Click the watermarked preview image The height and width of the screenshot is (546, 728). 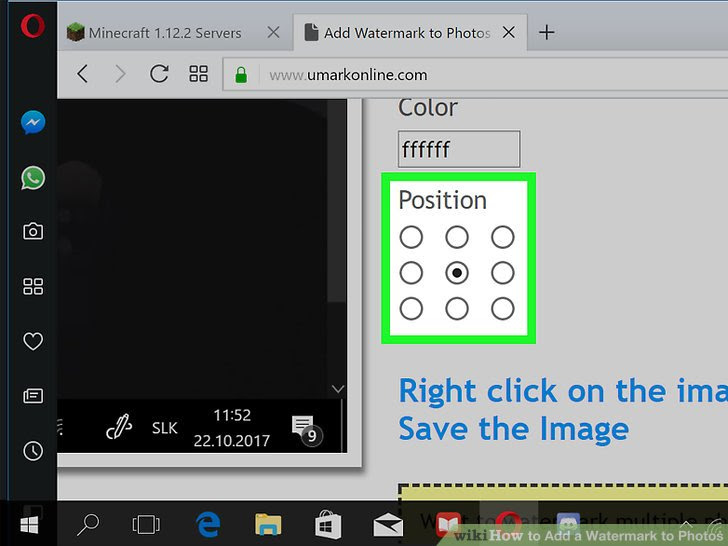tap(202, 276)
